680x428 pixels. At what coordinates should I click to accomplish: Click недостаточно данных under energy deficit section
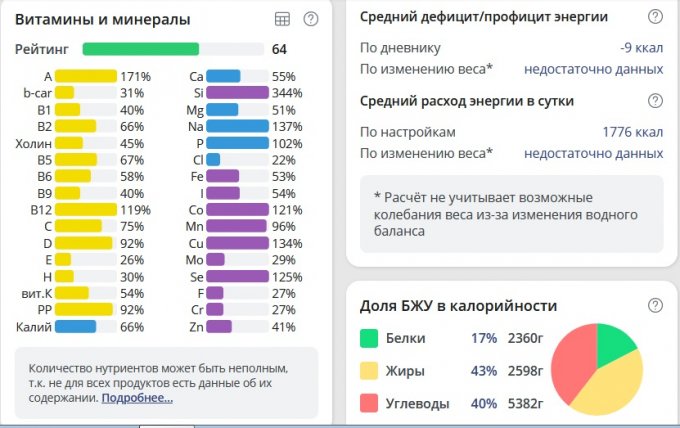coord(593,69)
